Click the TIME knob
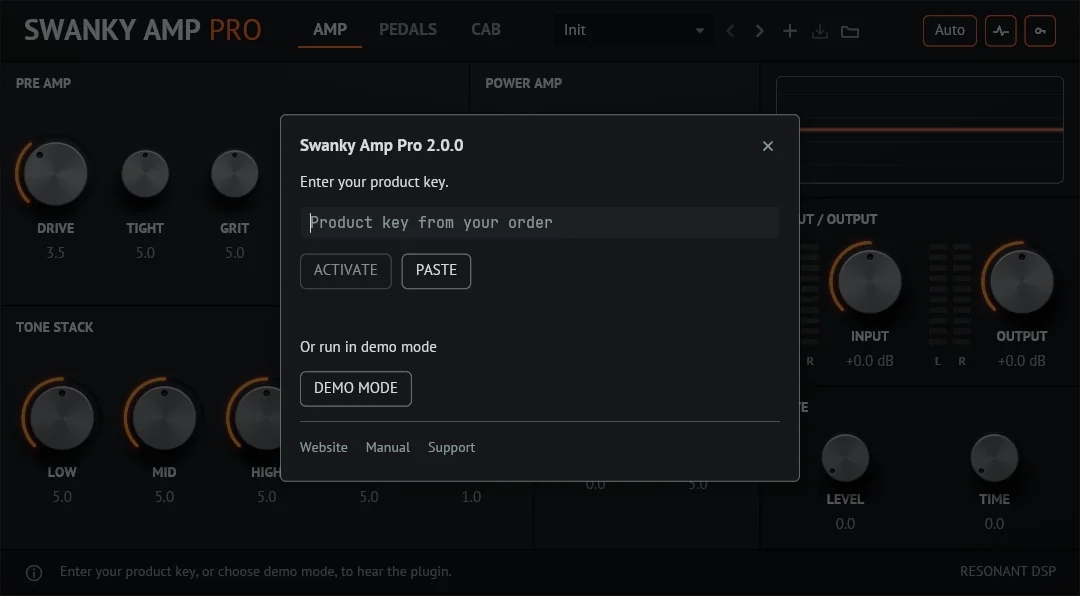Viewport: 1080px width, 596px height. pos(995,458)
